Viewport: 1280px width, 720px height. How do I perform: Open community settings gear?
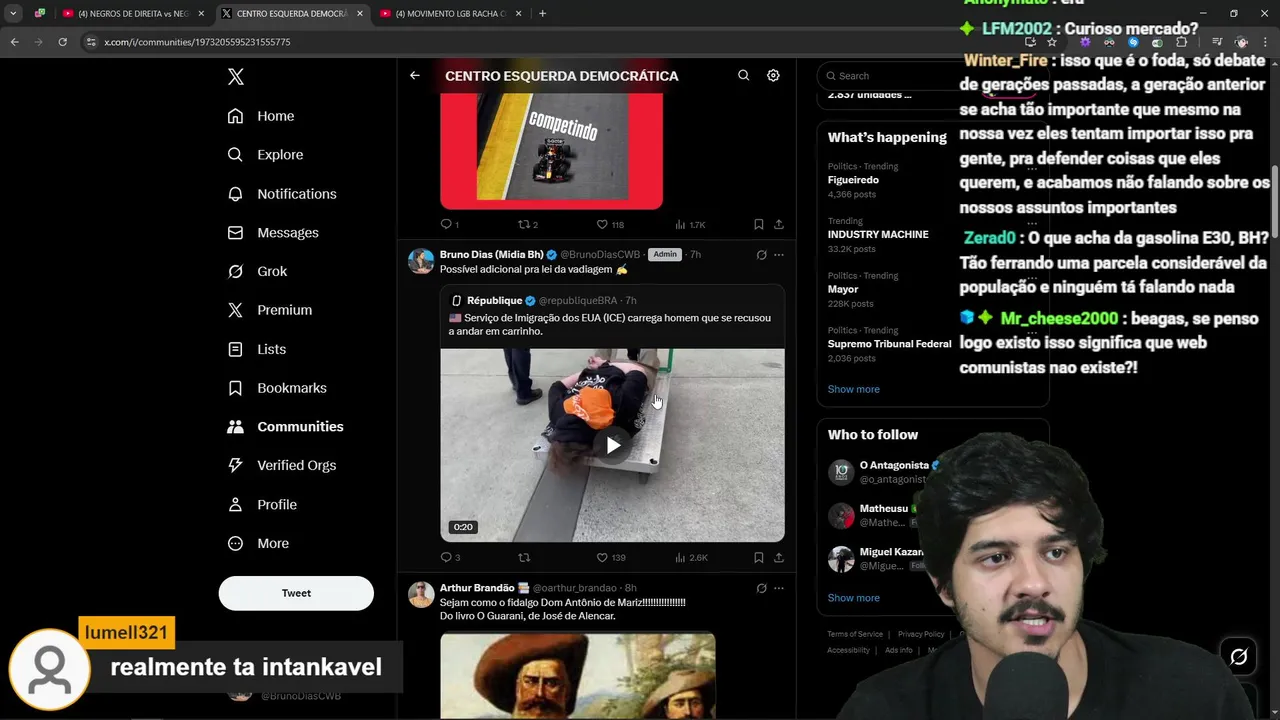(x=773, y=76)
